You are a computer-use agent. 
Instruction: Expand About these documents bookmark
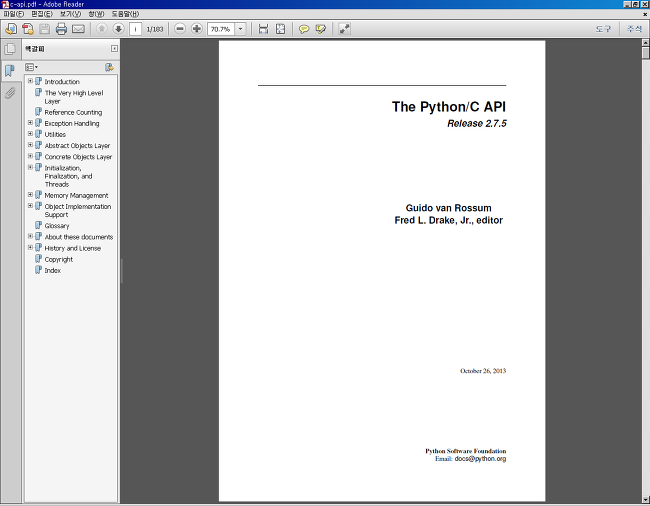pos(30,236)
